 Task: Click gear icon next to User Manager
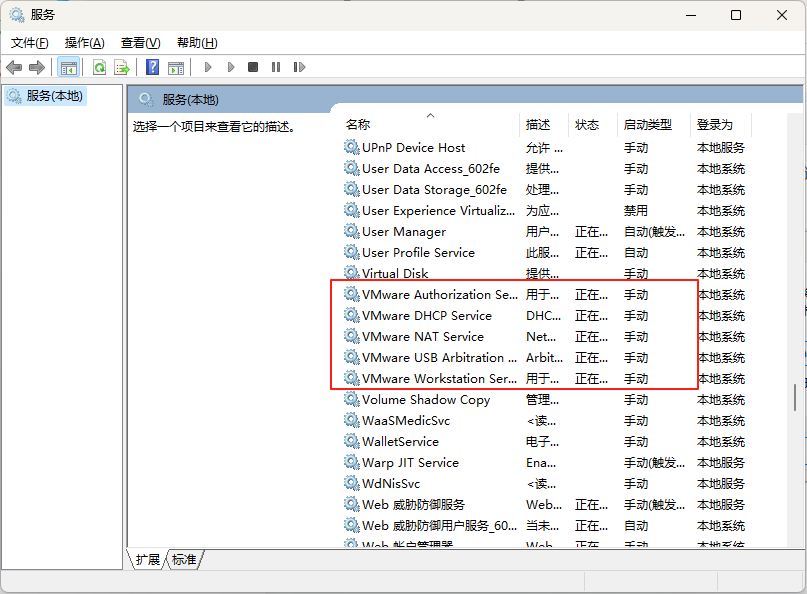click(352, 231)
